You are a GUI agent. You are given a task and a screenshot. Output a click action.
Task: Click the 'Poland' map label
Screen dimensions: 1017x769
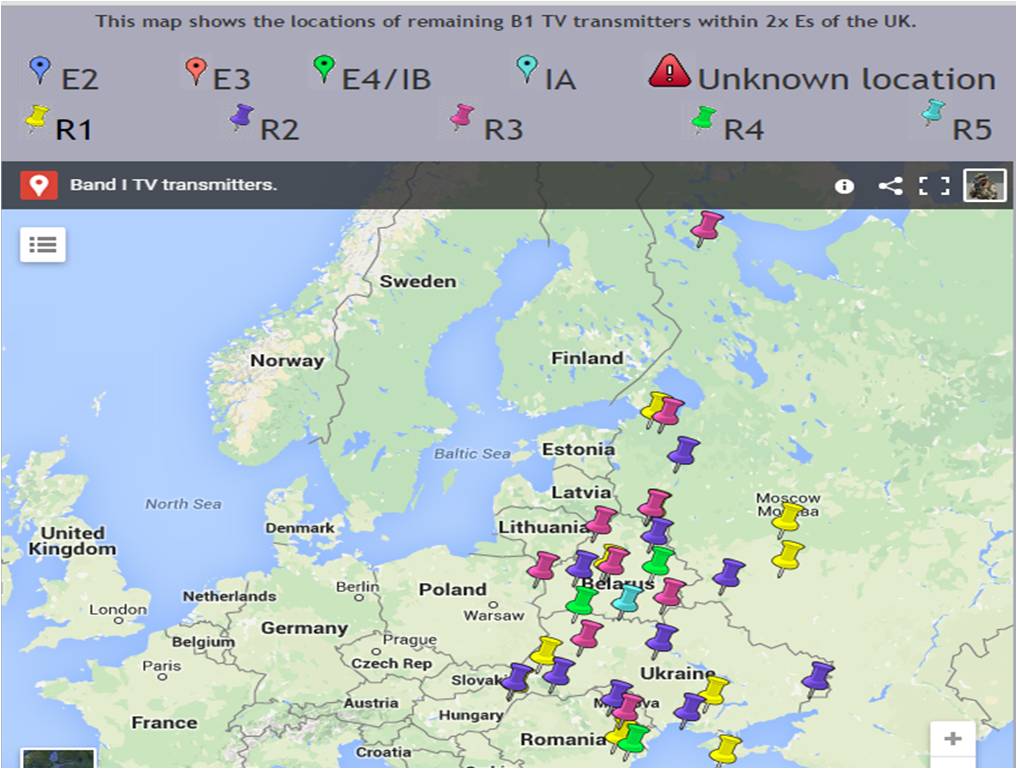tap(452, 589)
